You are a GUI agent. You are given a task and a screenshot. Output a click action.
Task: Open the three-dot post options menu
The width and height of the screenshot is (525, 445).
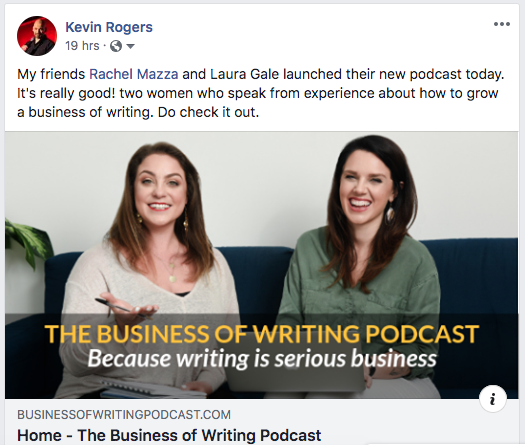click(502, 24)
